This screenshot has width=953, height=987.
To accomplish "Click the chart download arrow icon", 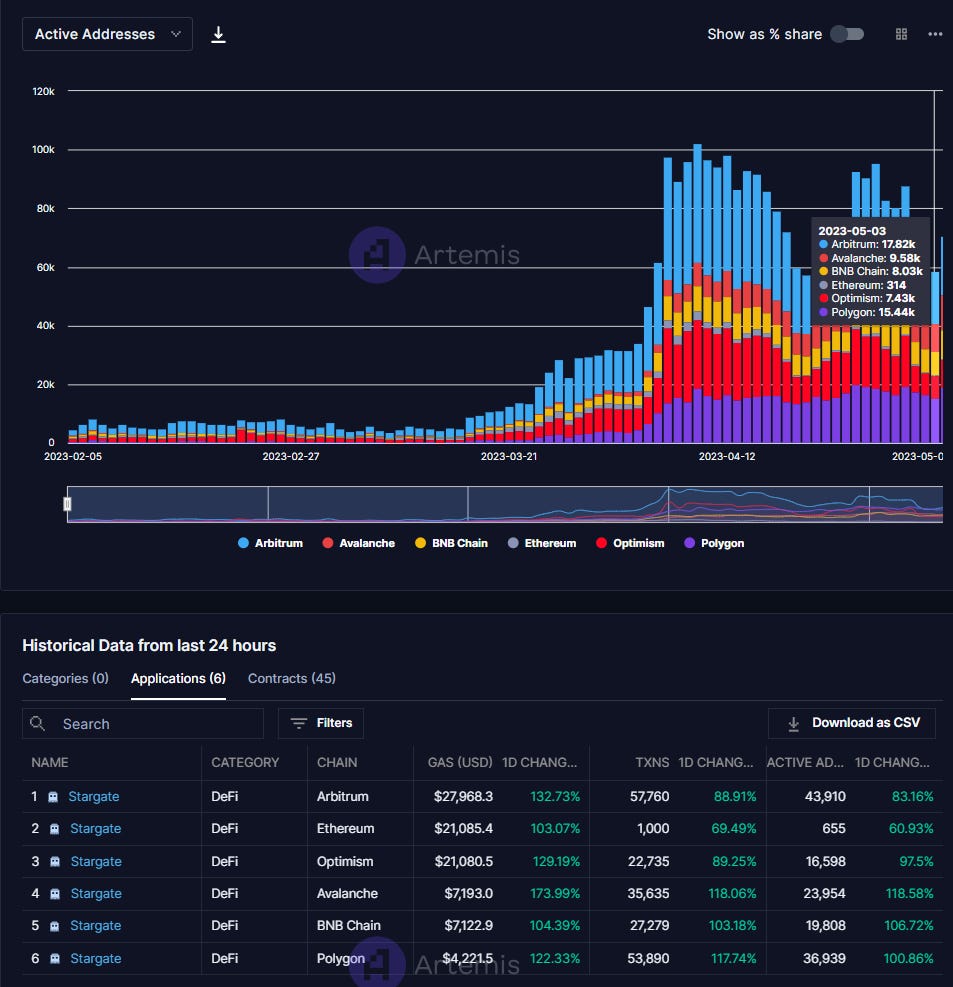I will coord(218,34).
